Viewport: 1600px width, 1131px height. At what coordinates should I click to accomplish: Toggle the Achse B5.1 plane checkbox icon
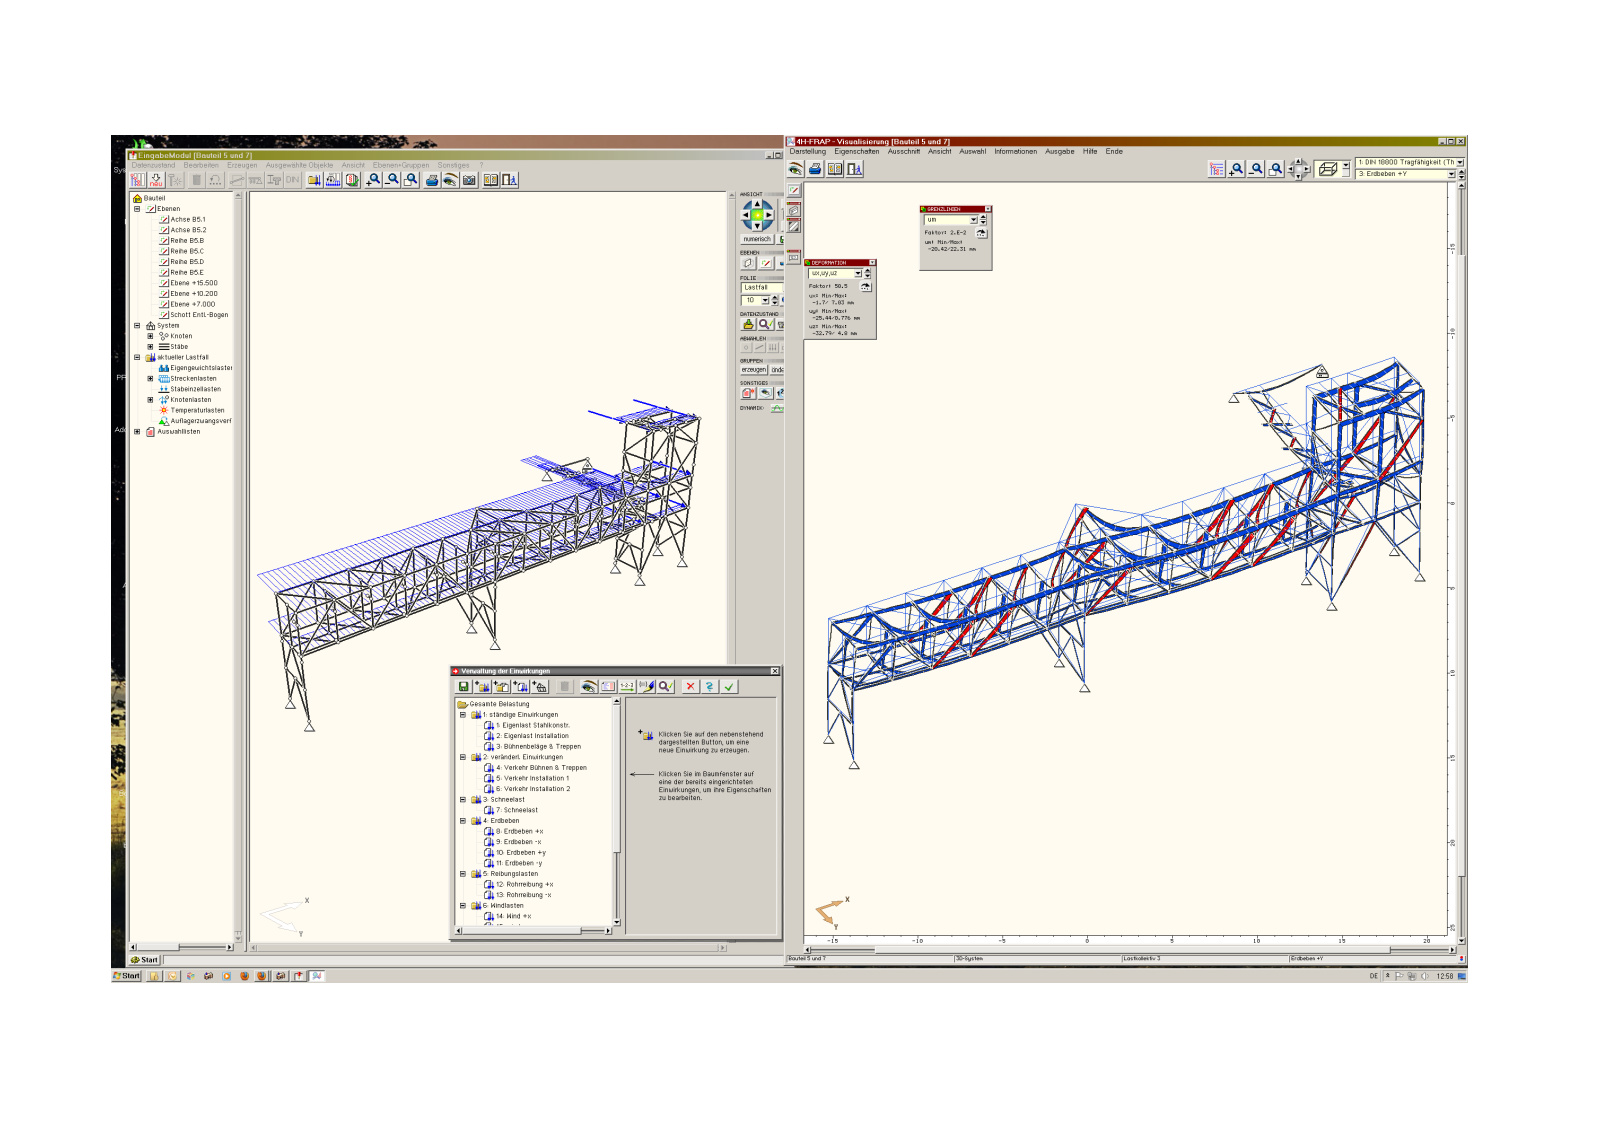164,219
